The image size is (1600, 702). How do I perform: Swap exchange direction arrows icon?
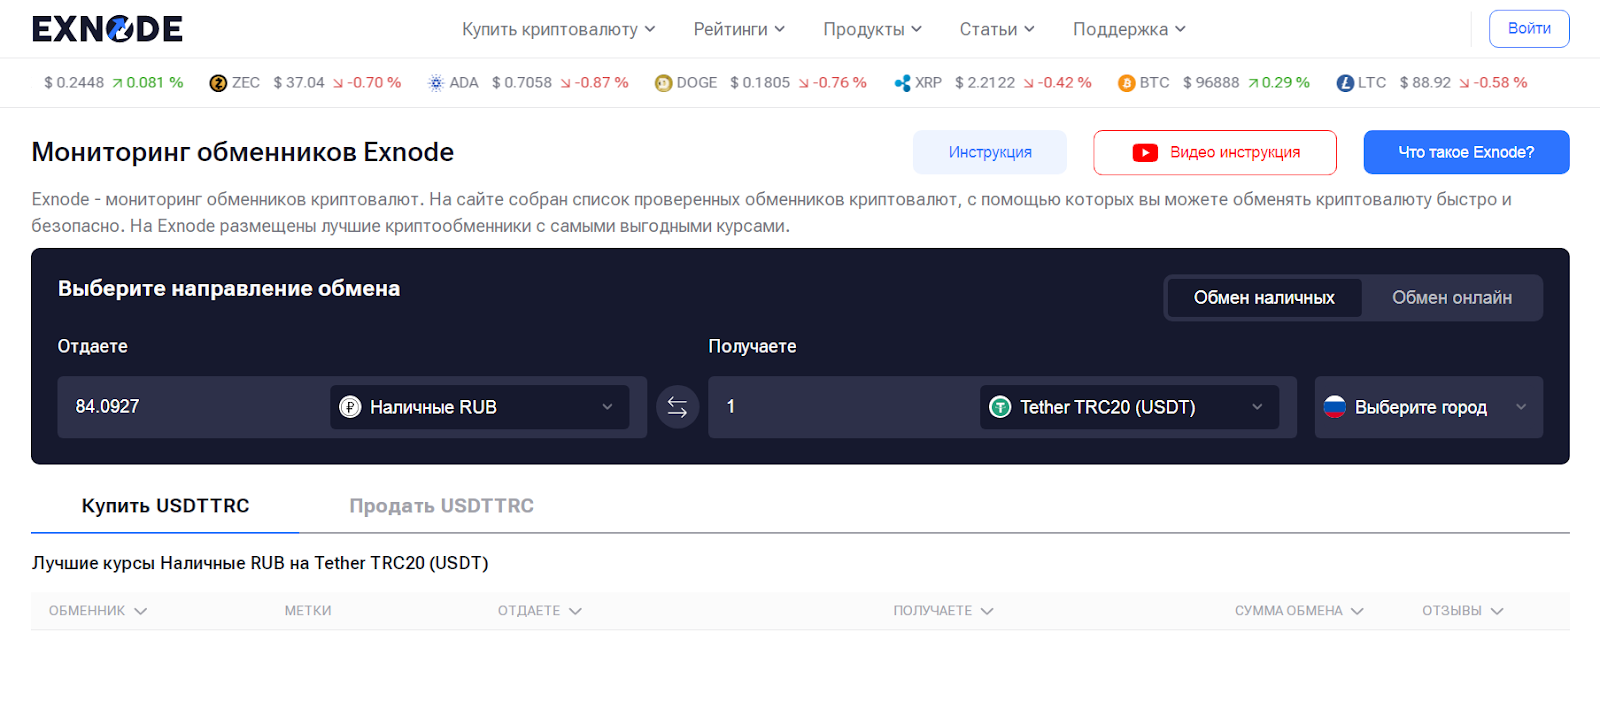(x=677, y=407)
